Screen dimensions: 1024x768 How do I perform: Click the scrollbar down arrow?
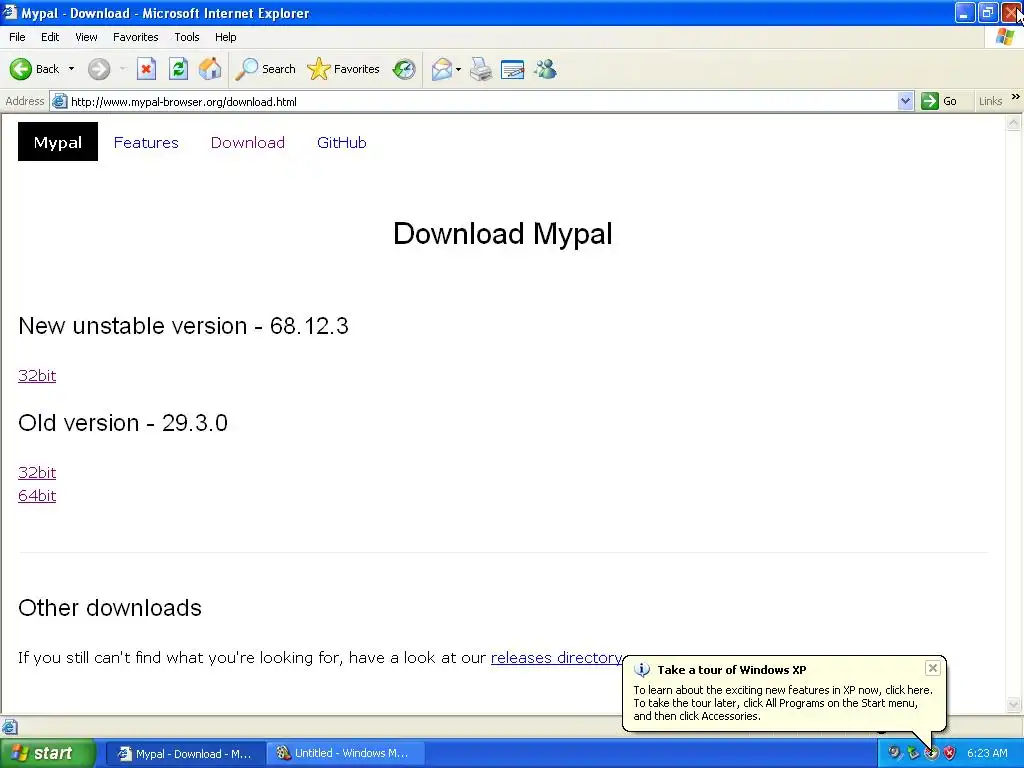[x=1014, y=704]
